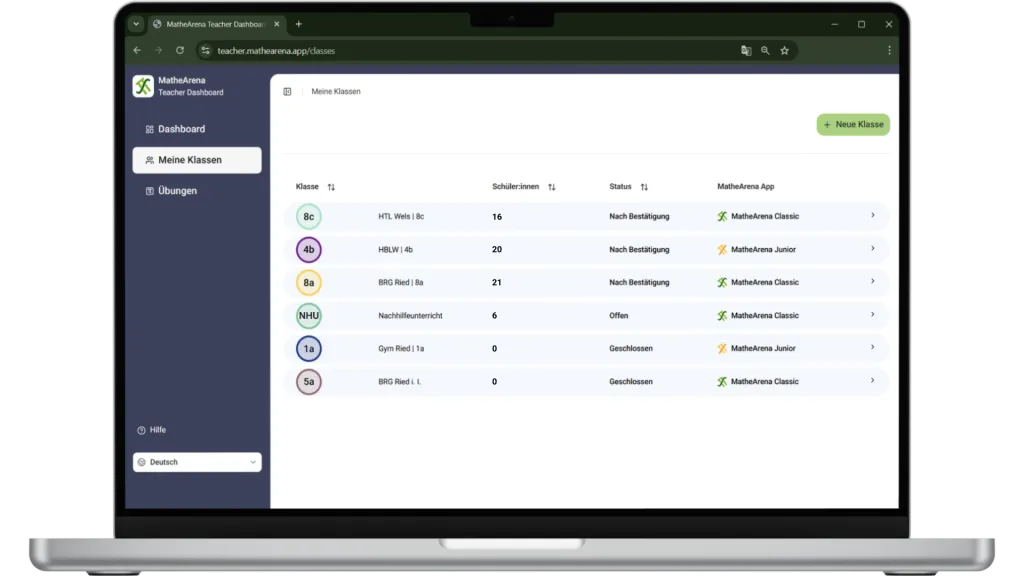Click the browser back arrow
The image size is (1024, 576).
click(137, 51)
